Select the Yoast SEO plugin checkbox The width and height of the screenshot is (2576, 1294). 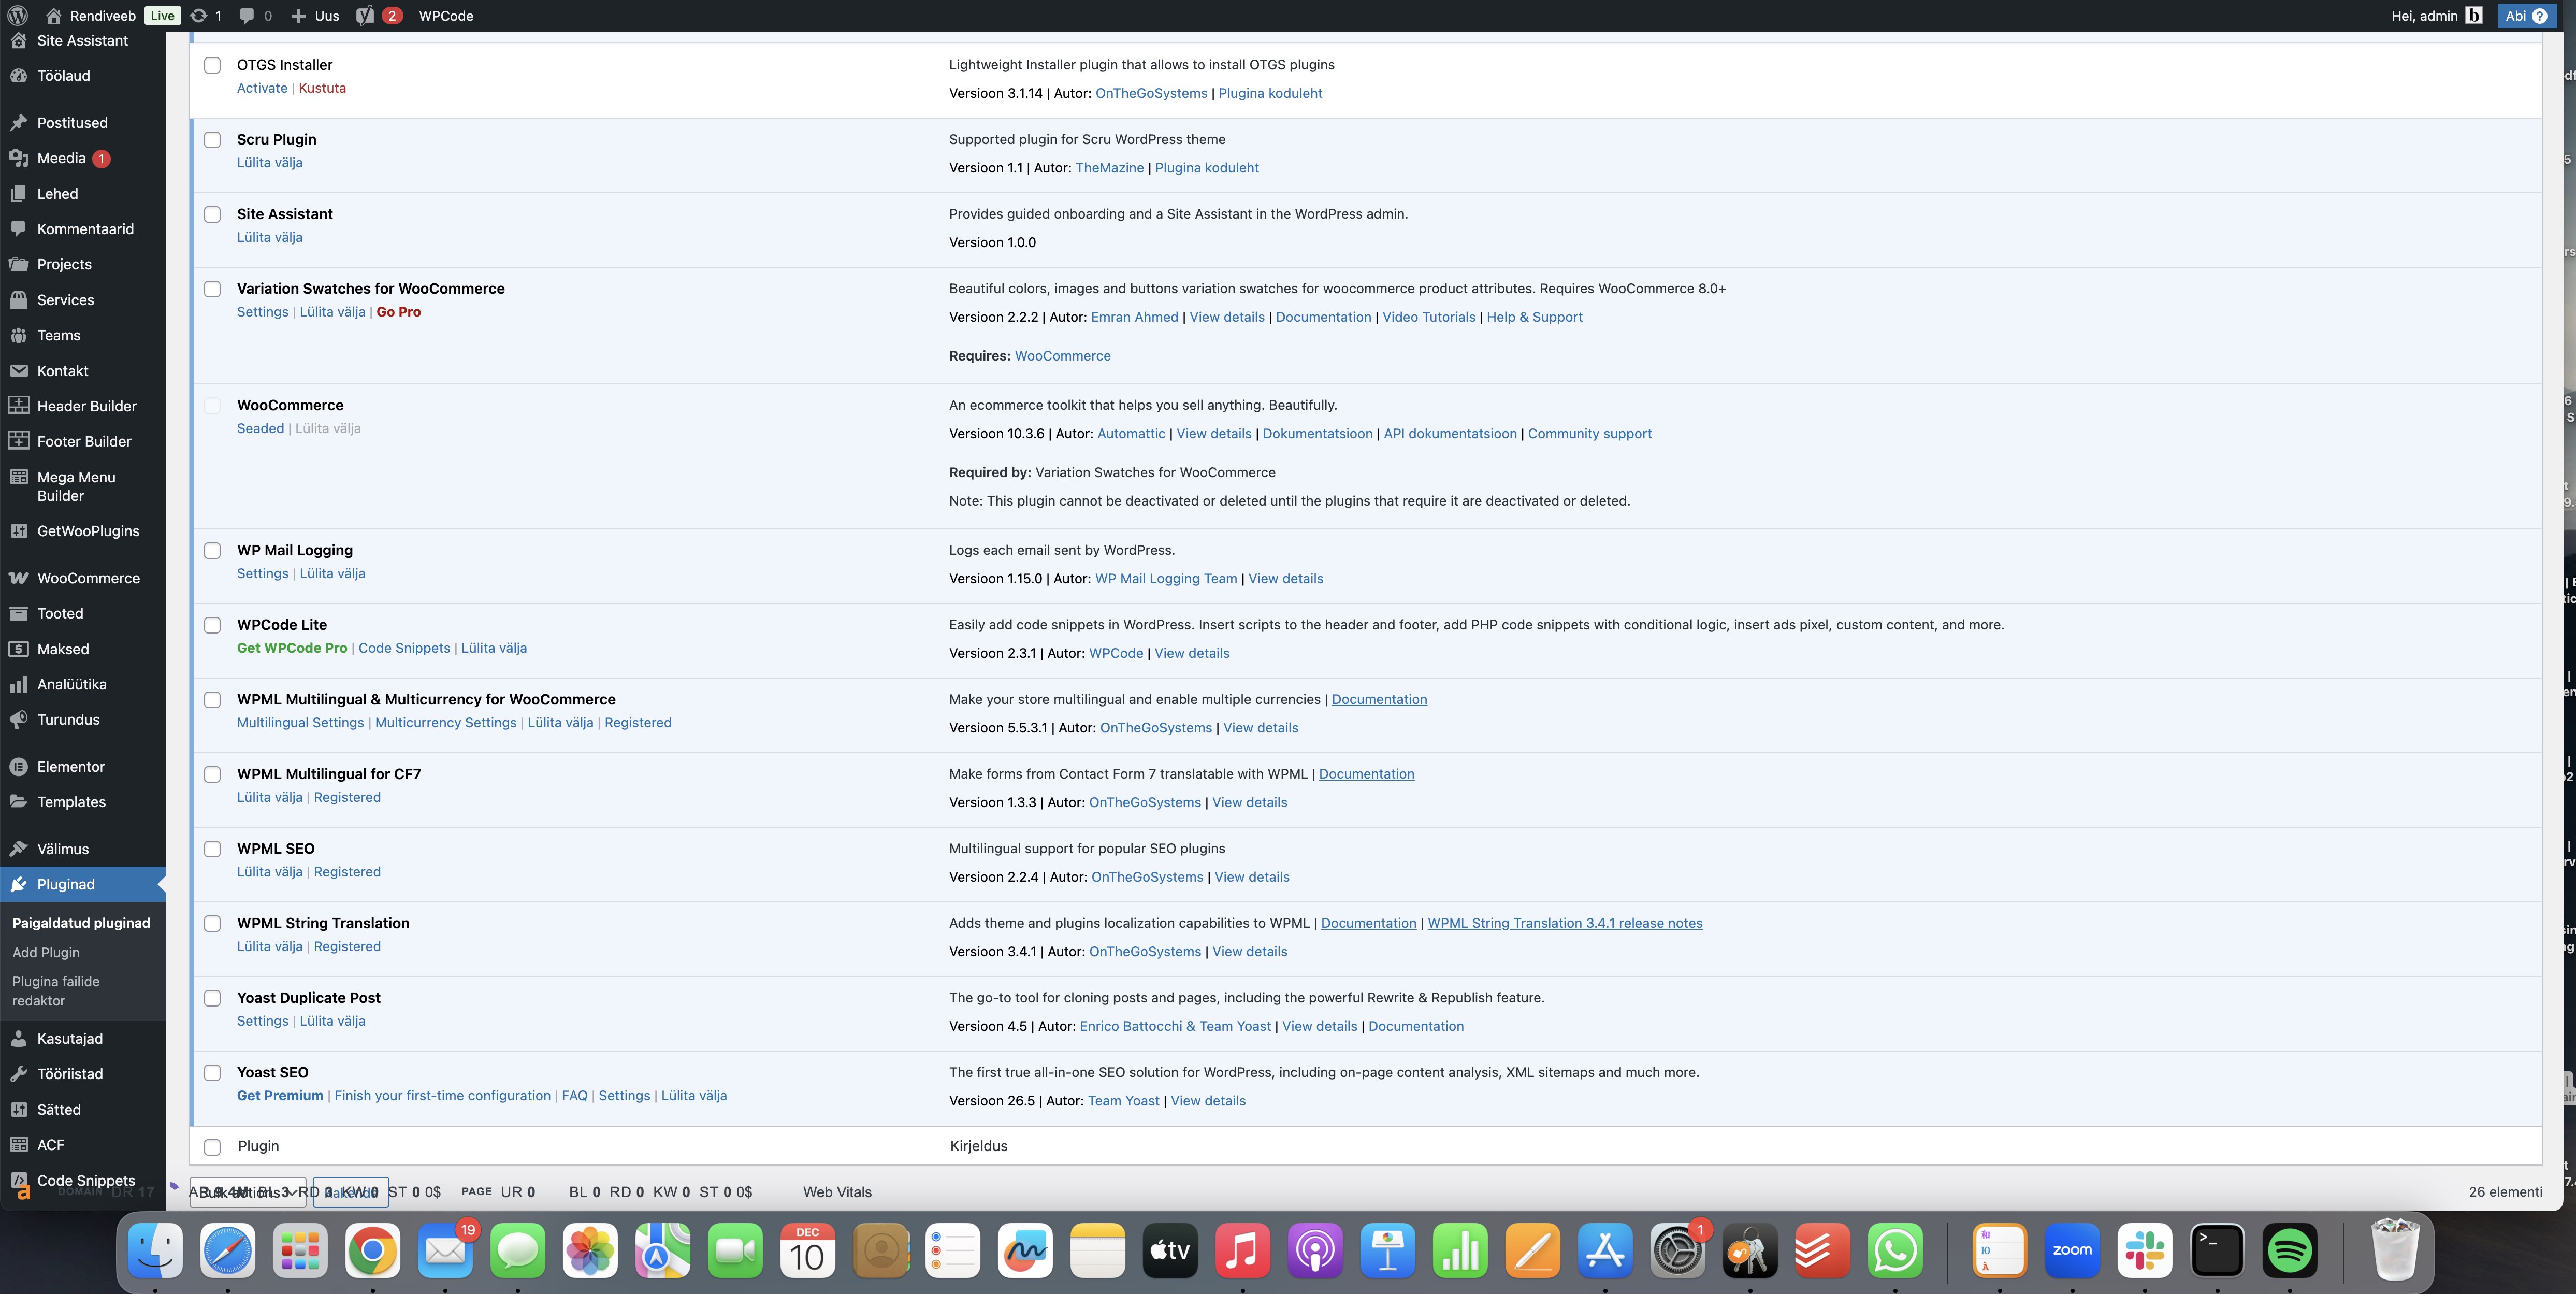212,1073
